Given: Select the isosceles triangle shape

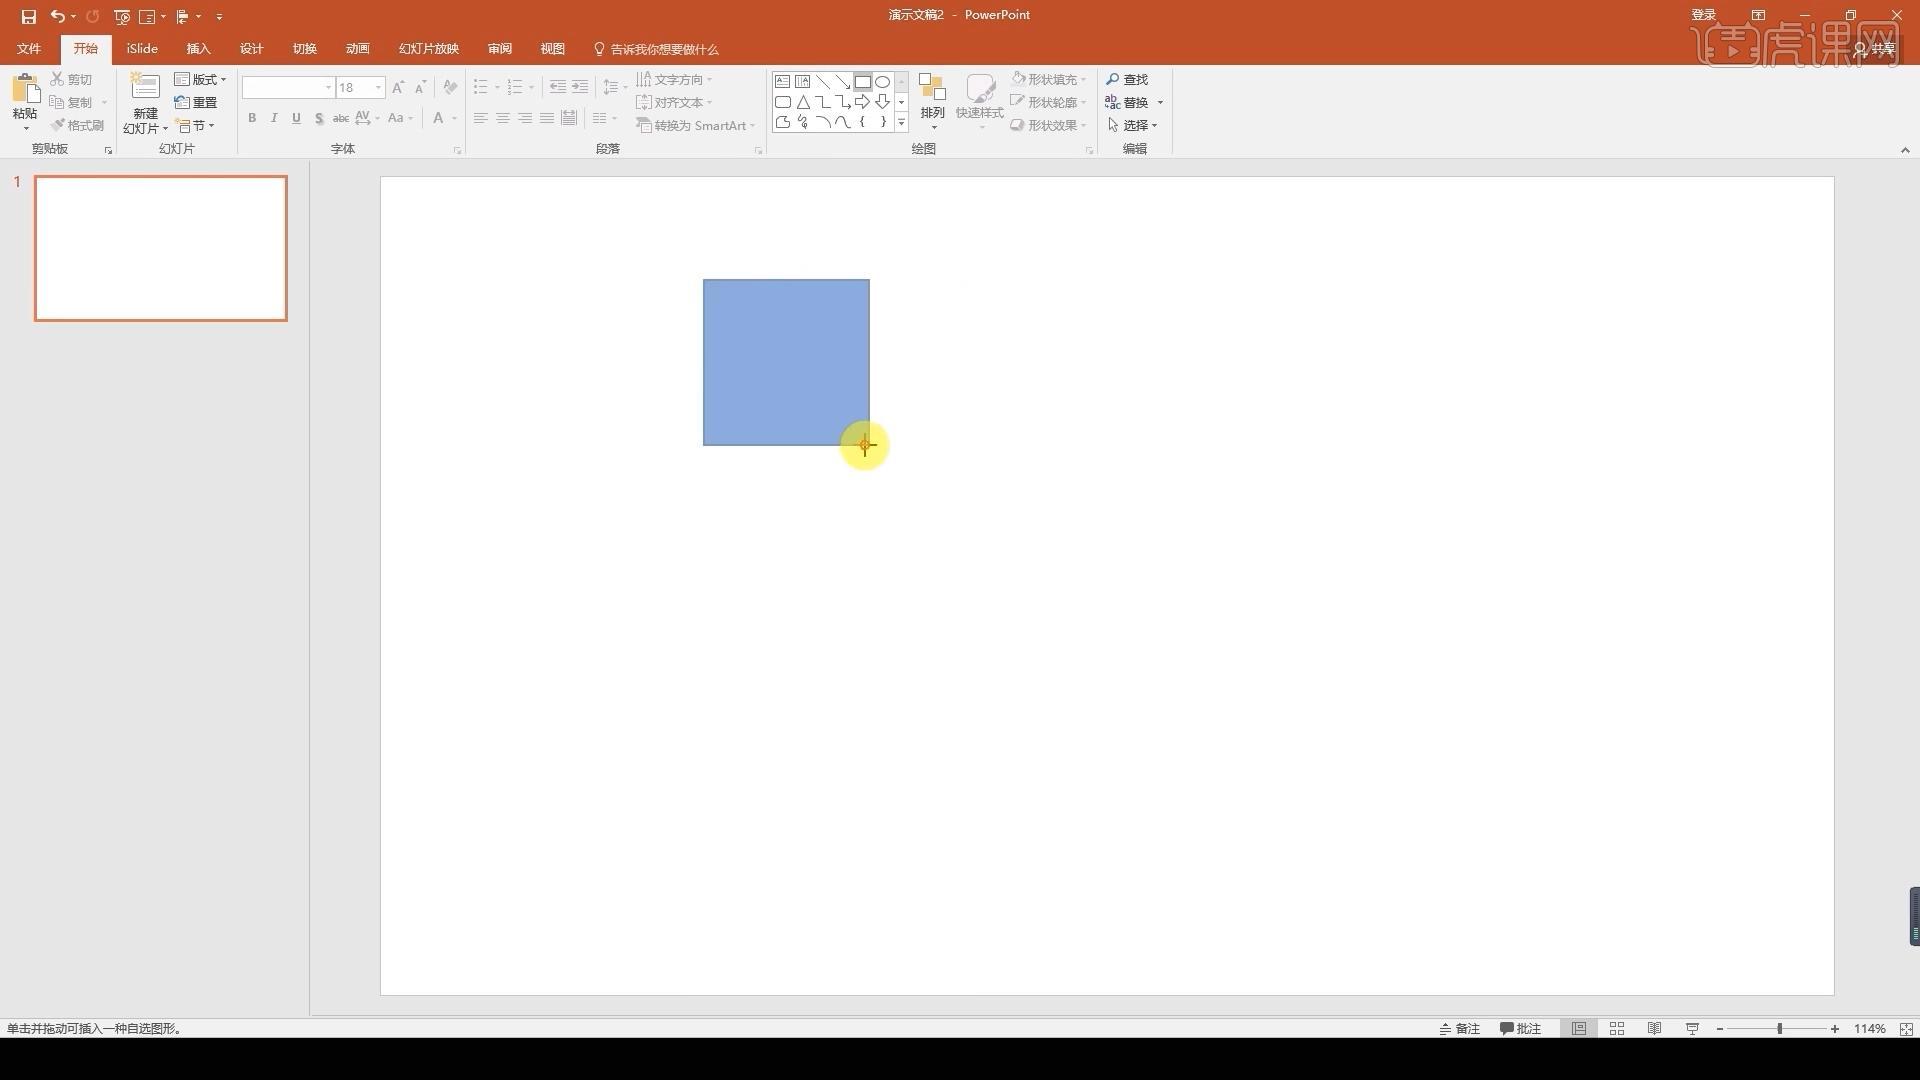Looking at the screenshot, I should 803,102.
